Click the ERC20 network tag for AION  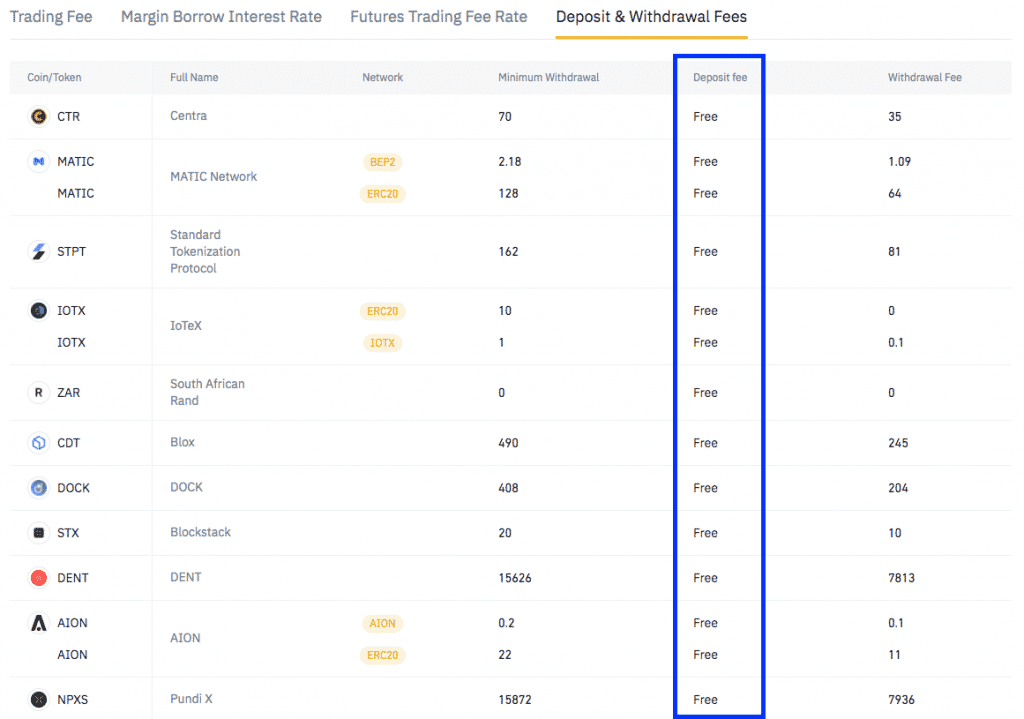pyautogui.click(x=382, y=655)
